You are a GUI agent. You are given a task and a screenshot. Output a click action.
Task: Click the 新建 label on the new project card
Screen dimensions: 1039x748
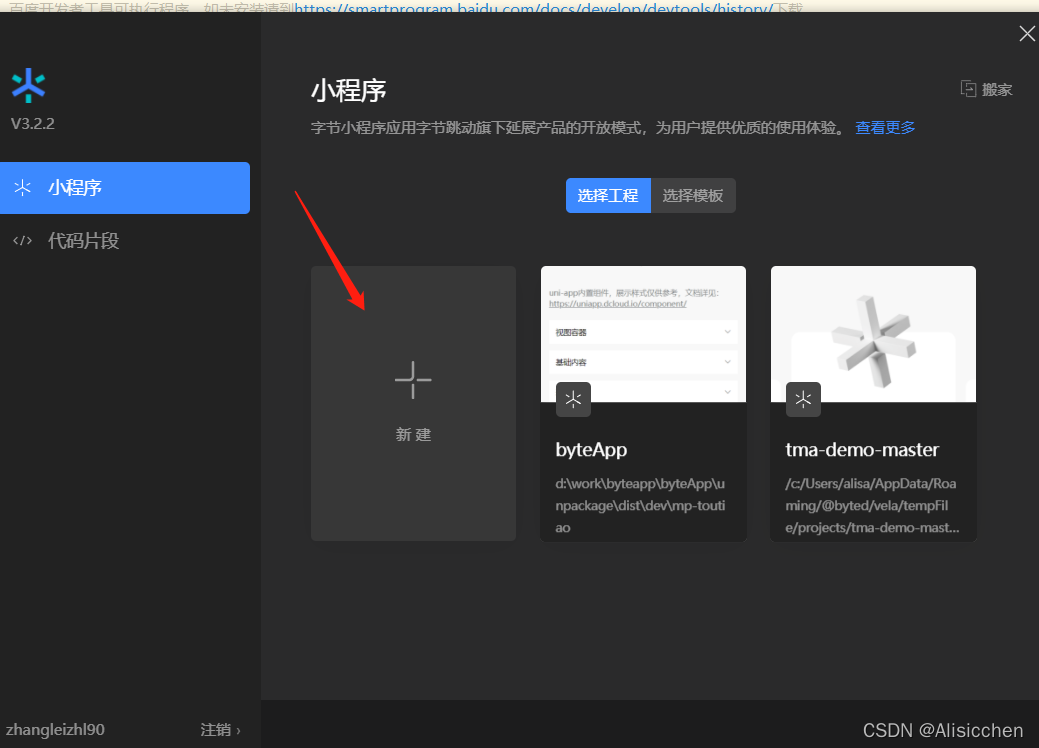[413, 435]
